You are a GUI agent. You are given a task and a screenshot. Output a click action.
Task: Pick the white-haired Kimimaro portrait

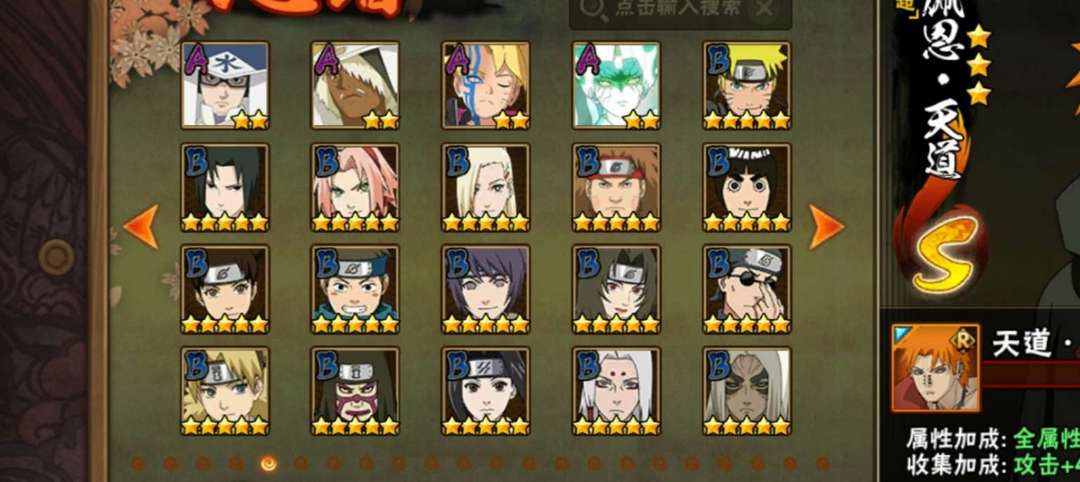click(x=616, y=391)
